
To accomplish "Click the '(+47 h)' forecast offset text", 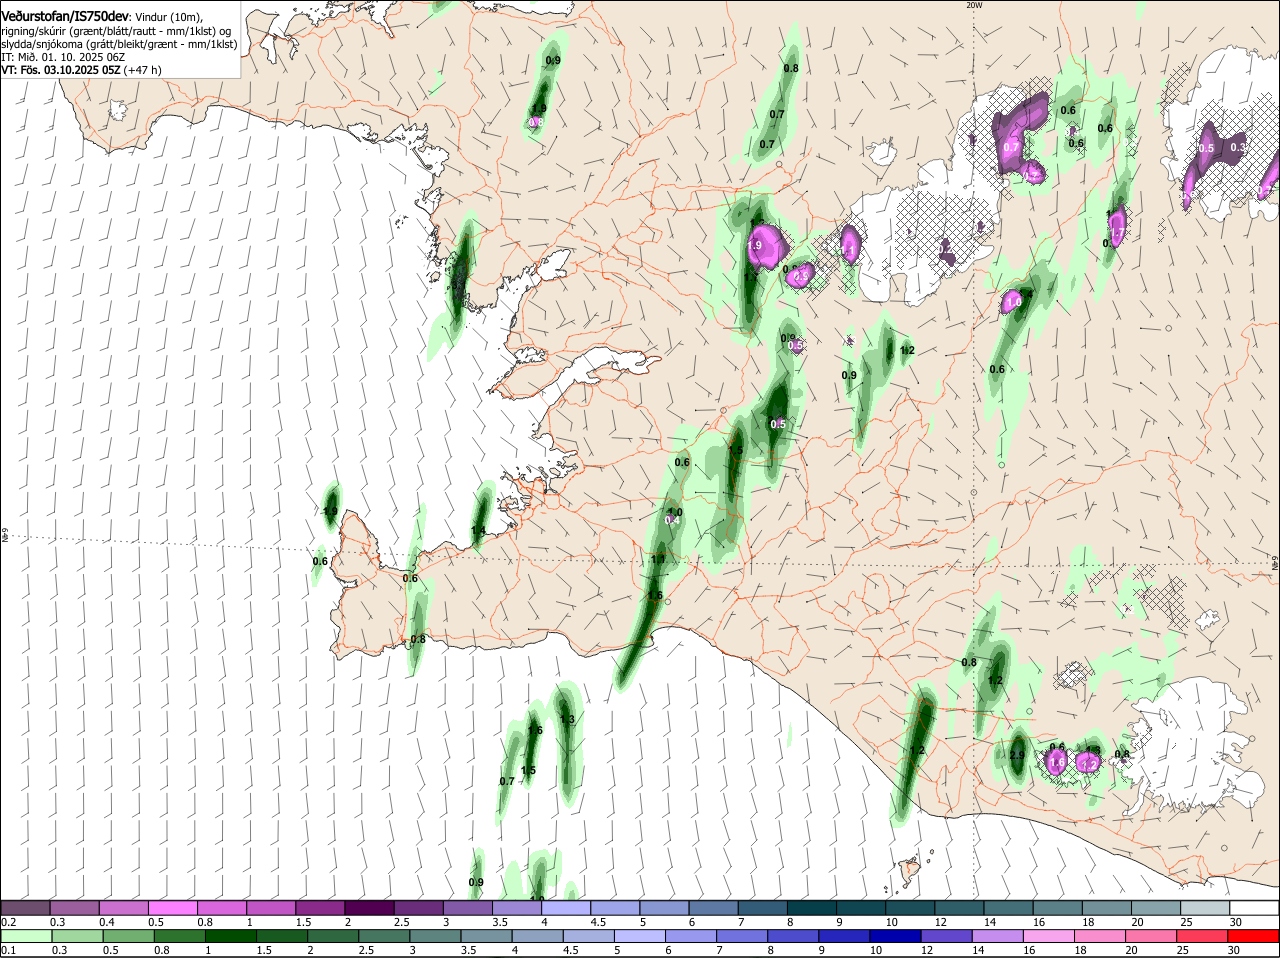I will point(142,70).
